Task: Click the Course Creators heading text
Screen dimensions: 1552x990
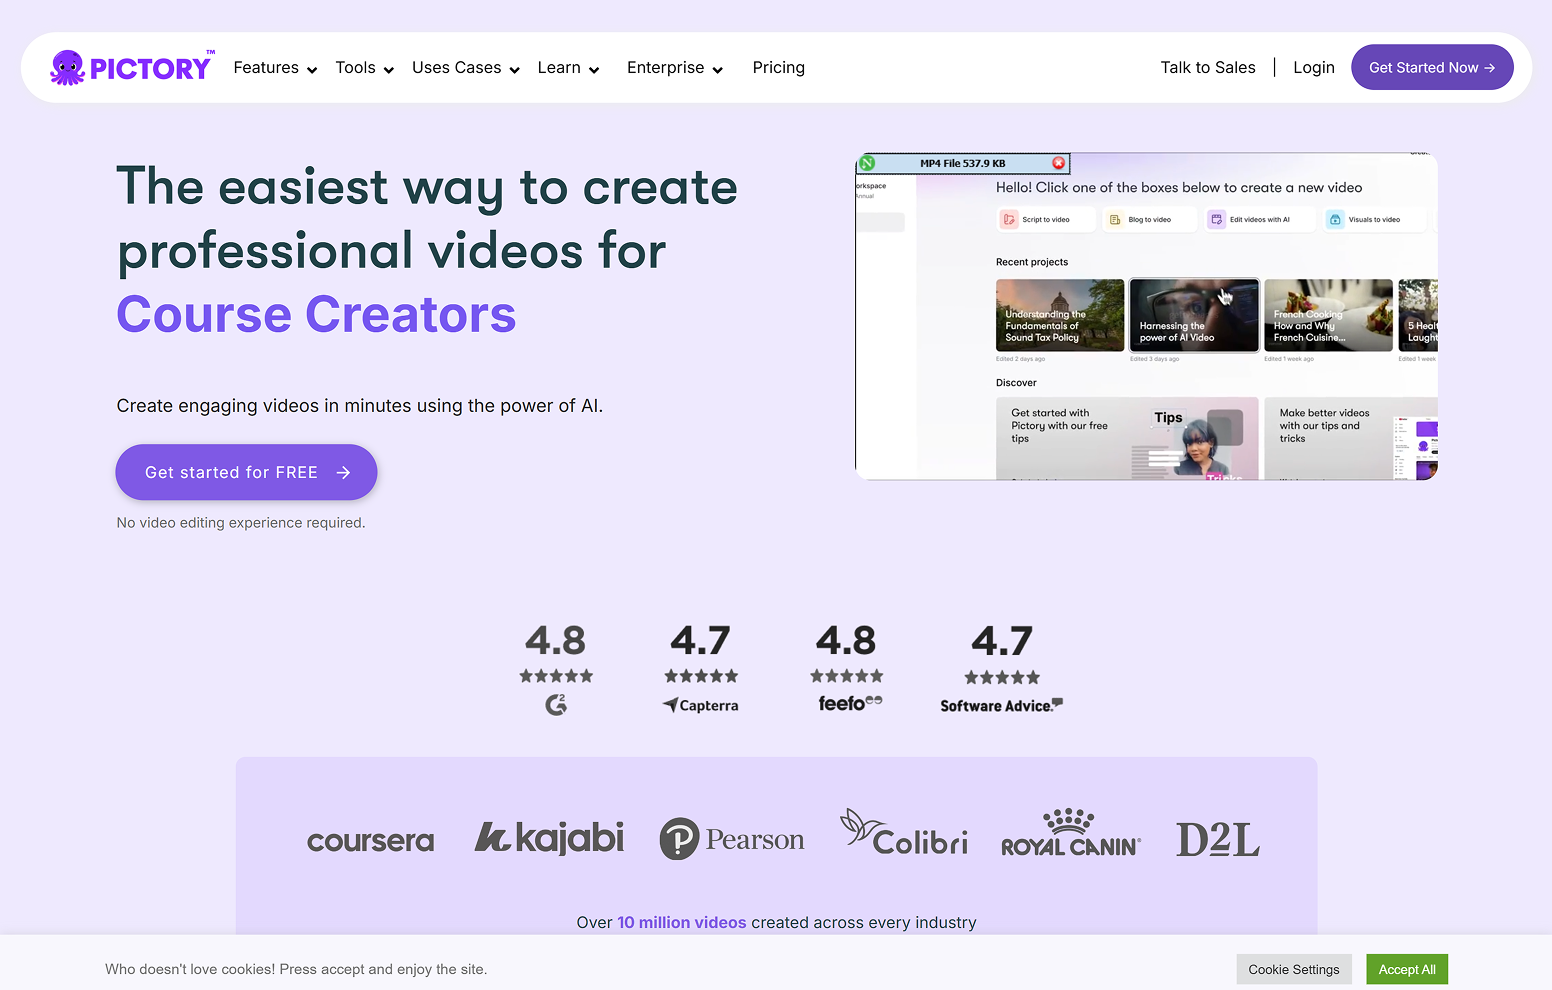Action: coord(316,314)
